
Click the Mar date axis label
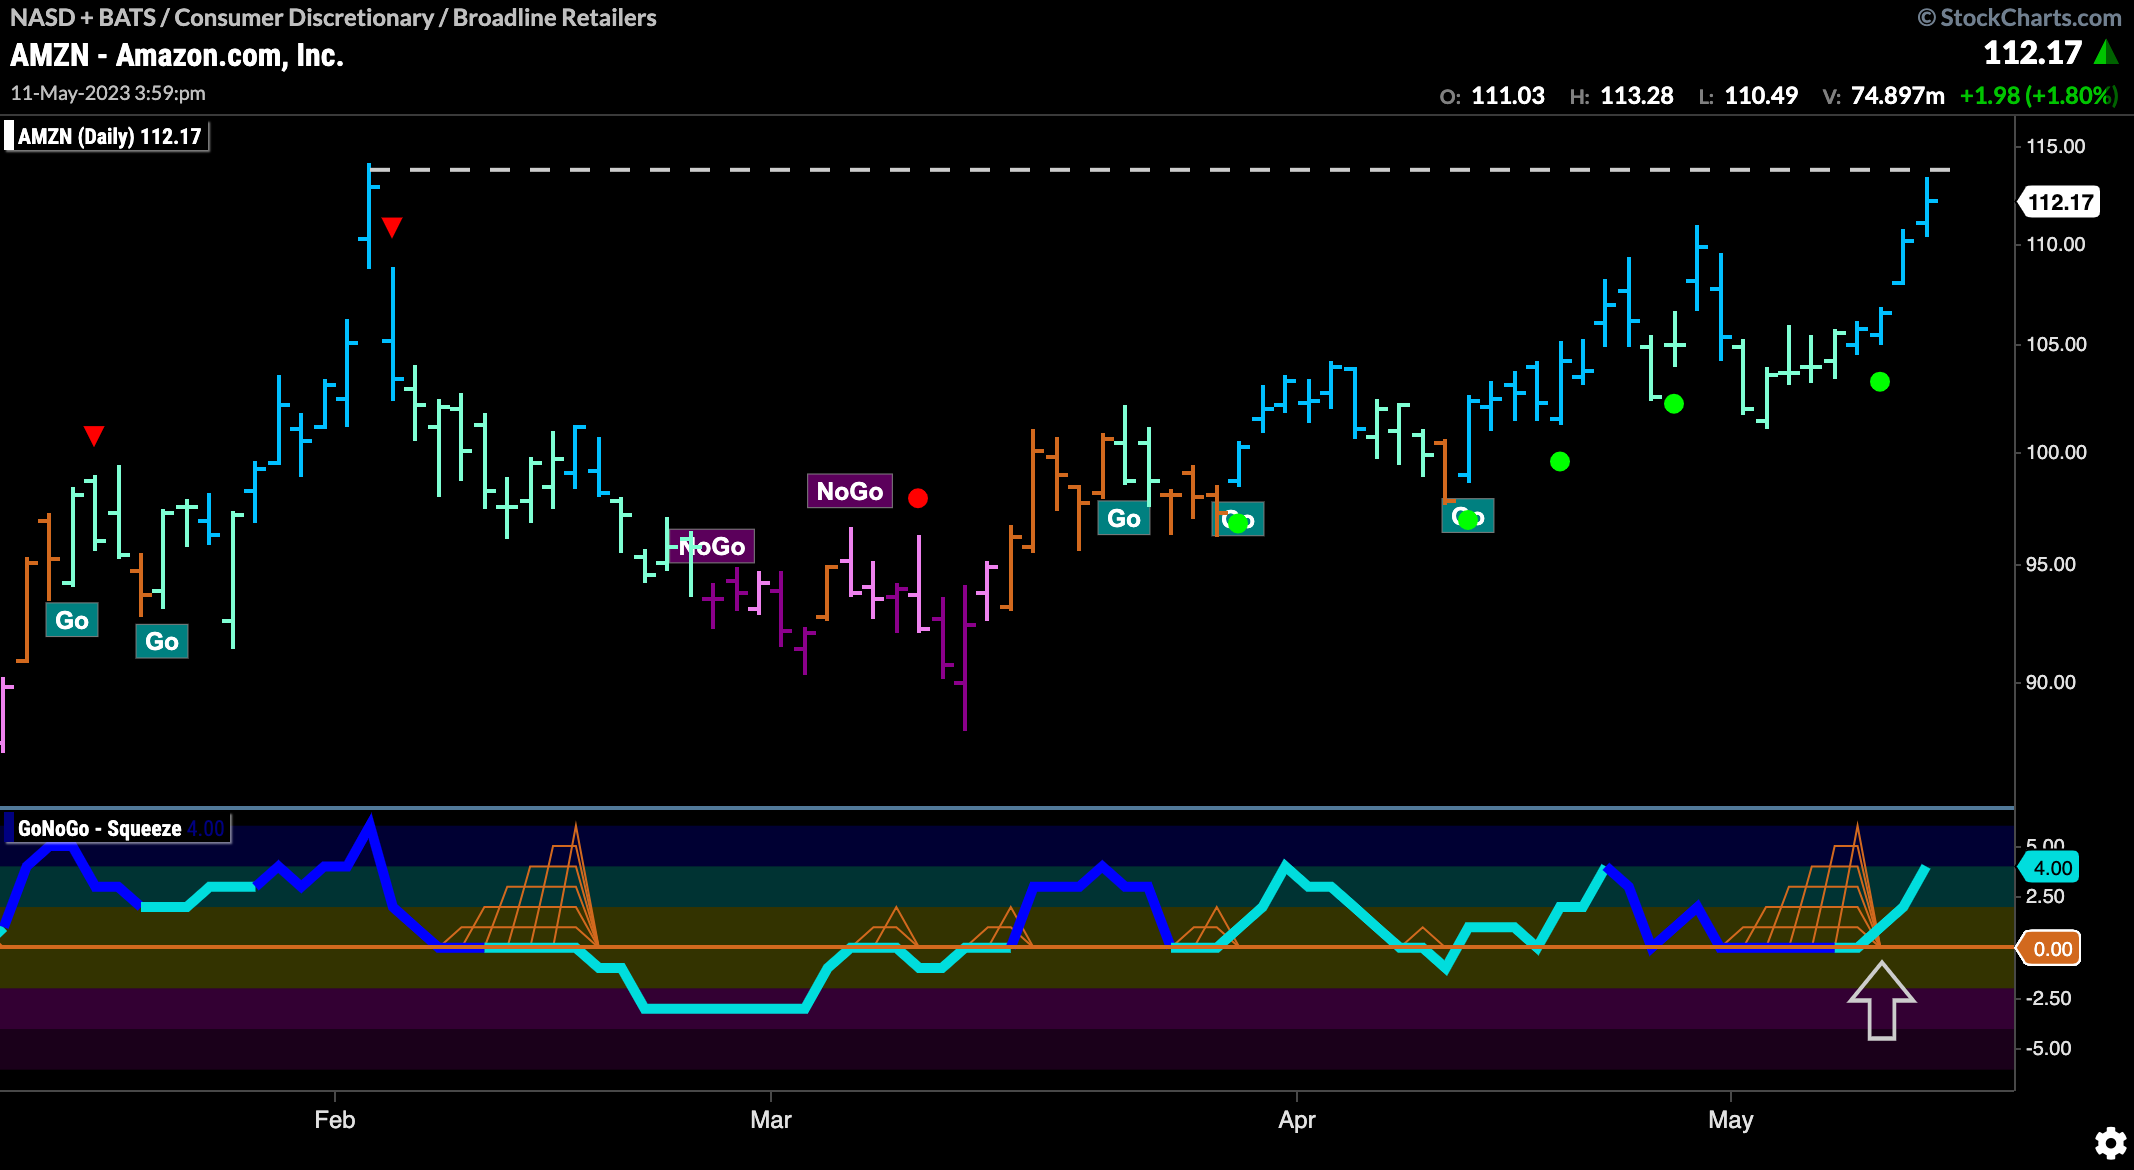771,1119
